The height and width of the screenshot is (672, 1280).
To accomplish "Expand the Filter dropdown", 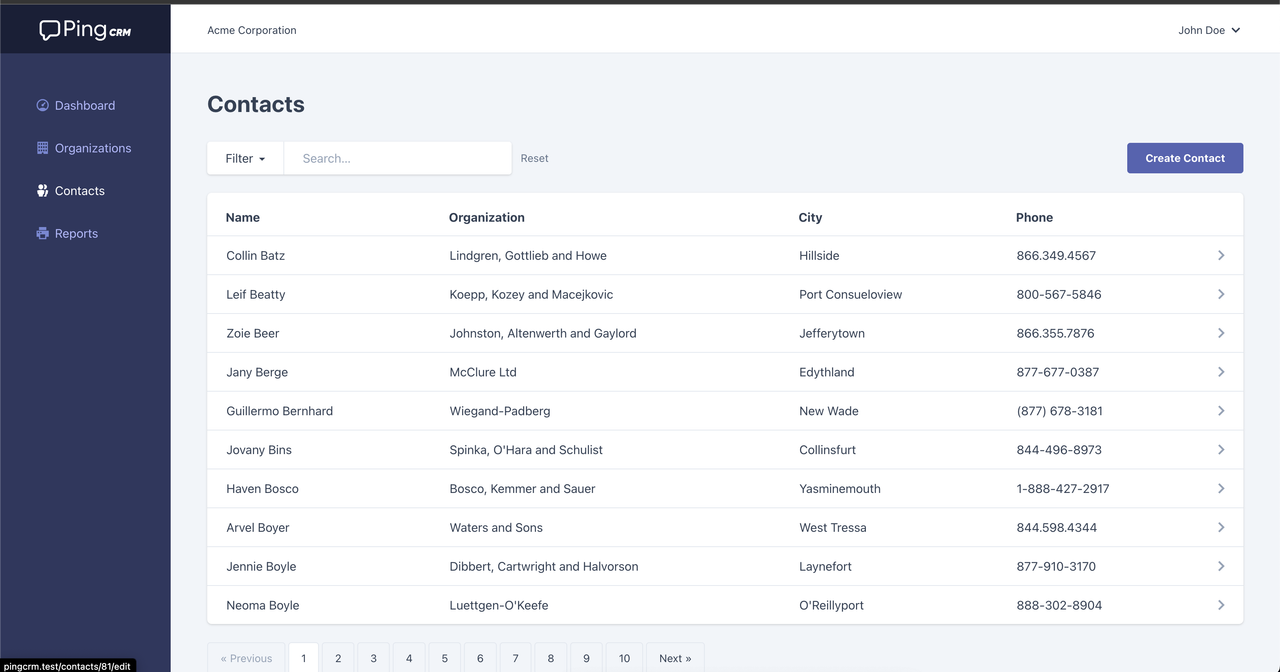I will pos(245,158).
